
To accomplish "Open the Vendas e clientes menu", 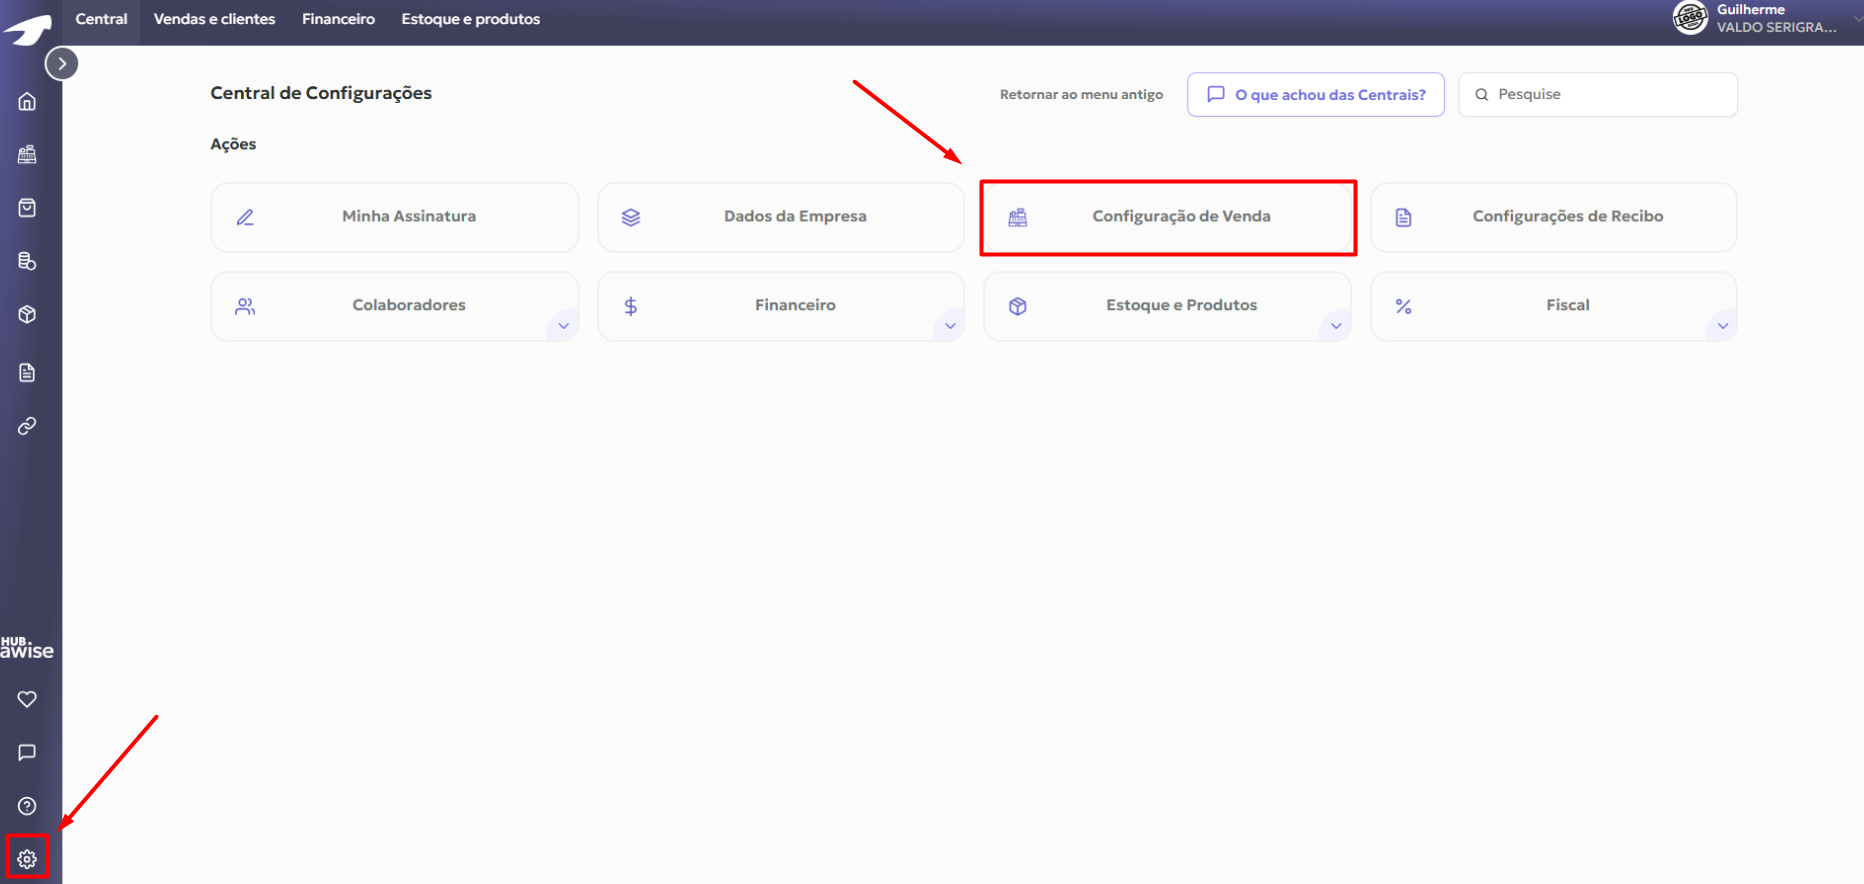I will pyautogui.click(x=214, y=19).
